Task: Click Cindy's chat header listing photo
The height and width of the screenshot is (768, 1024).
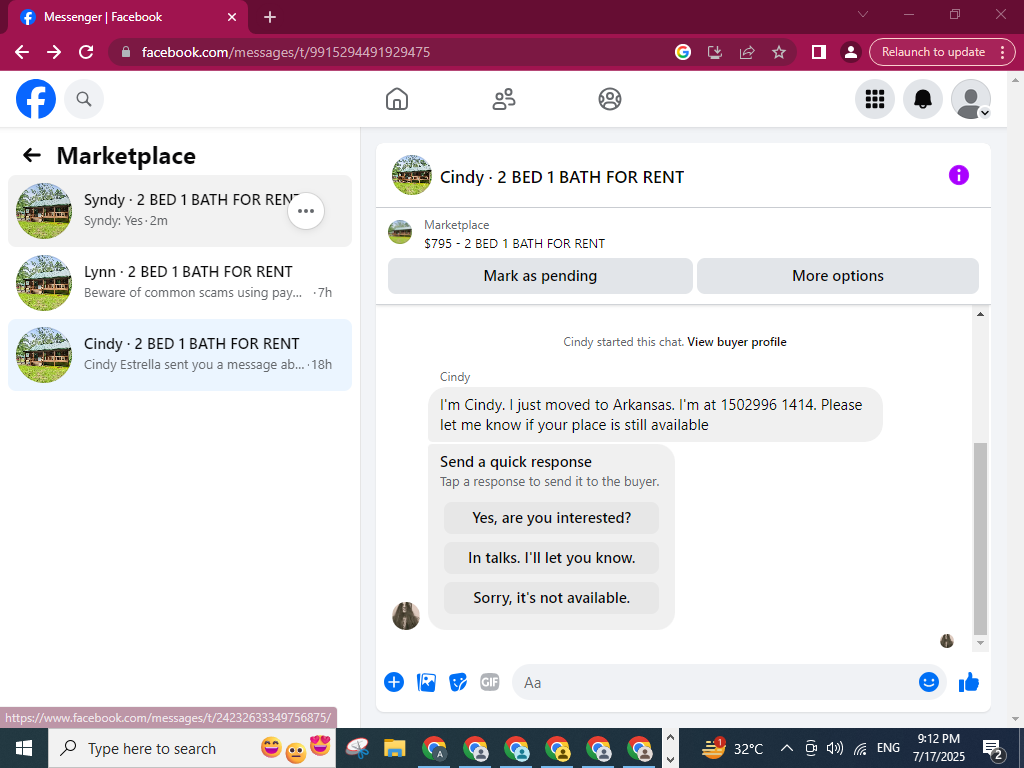Action: [x=411, y=175]
